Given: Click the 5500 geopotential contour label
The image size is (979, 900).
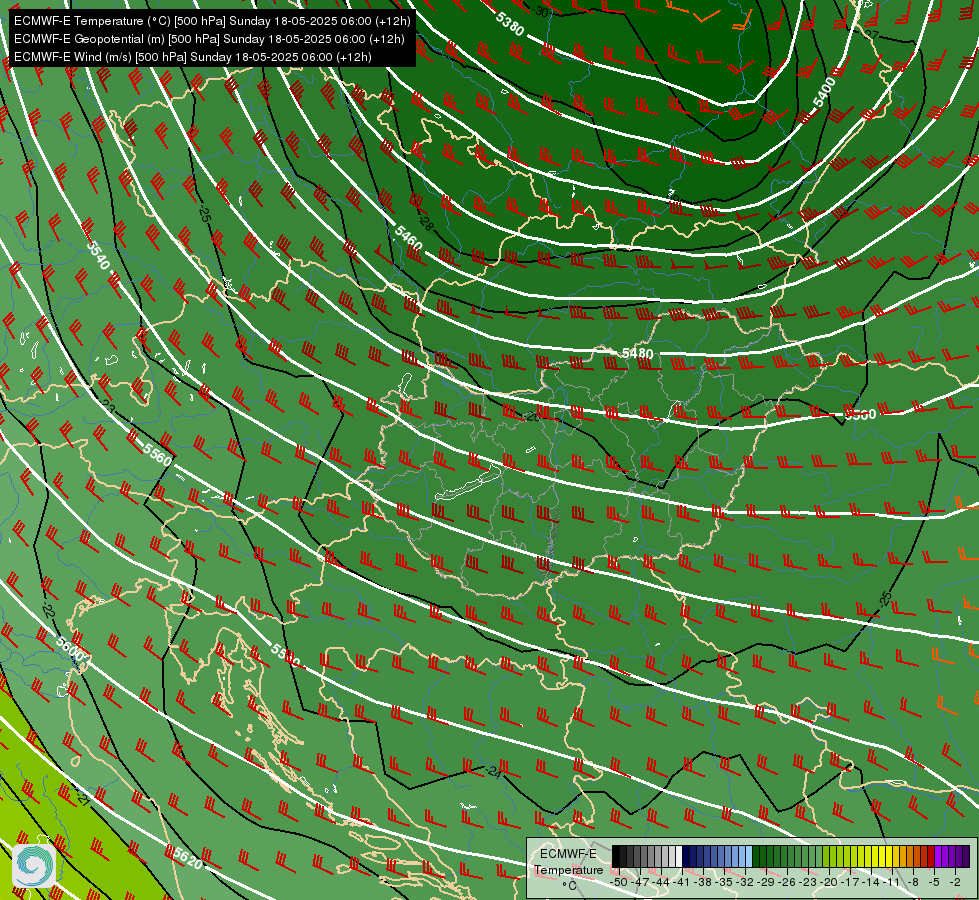Looking at the screenshot, I should [x=860, y=414].
